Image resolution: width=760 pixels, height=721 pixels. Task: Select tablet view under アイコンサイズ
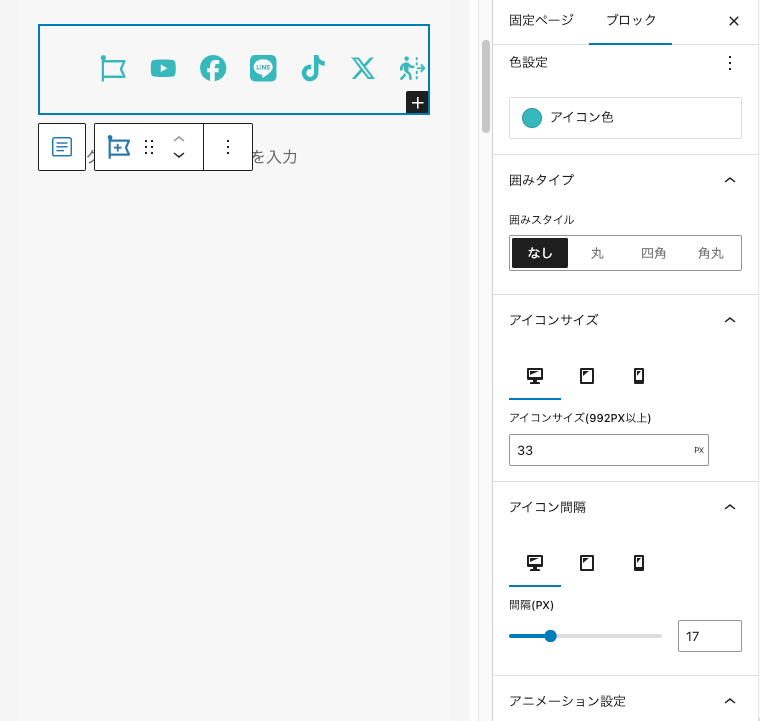coord(587,376)
